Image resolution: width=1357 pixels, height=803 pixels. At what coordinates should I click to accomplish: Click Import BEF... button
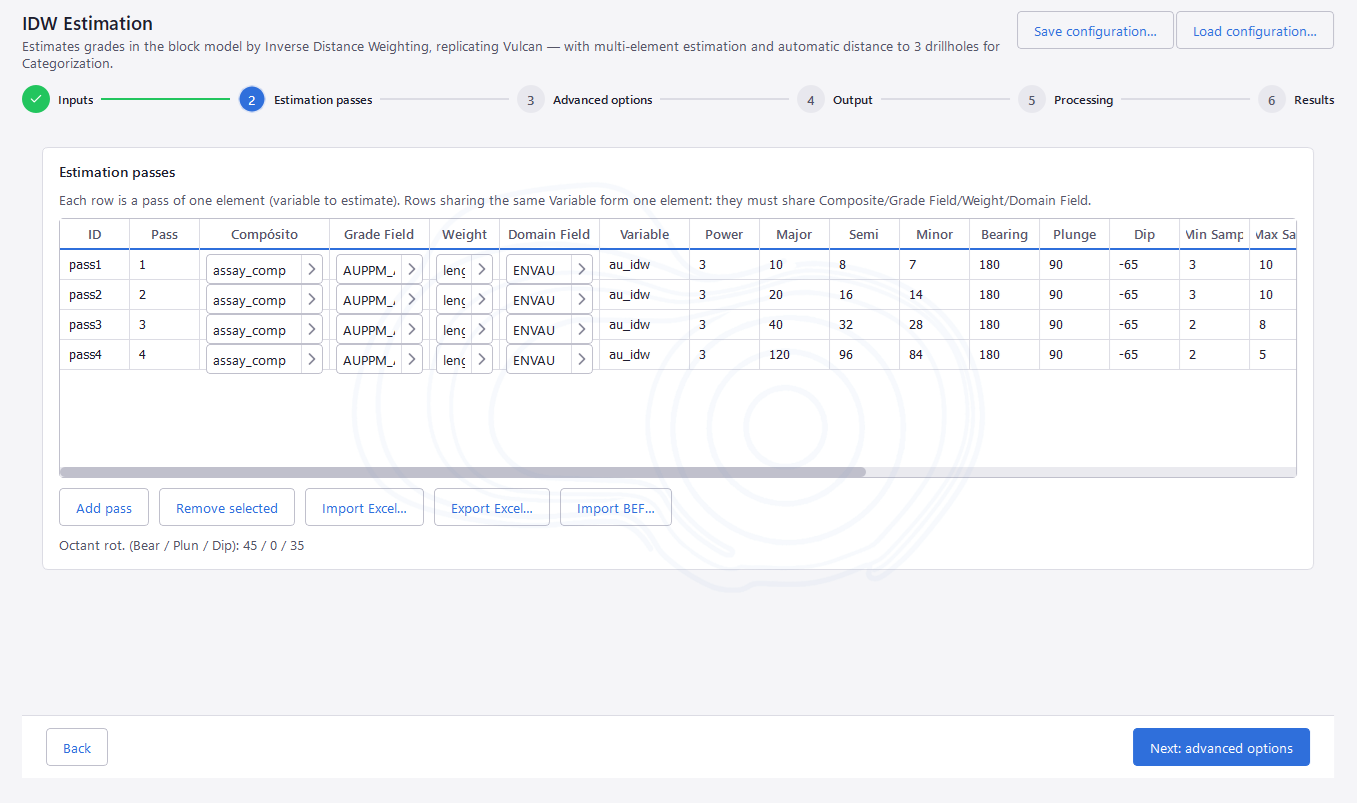tap(616, 508)
